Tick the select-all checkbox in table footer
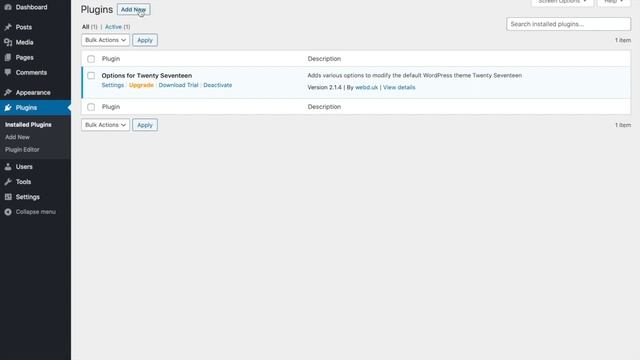The image size is (640, 360). [x=91, y=107]
